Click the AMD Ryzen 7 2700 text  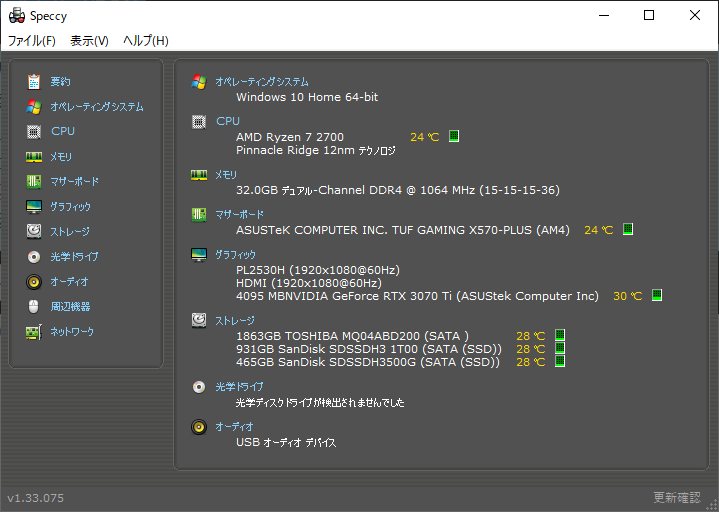tap(290, 137)
